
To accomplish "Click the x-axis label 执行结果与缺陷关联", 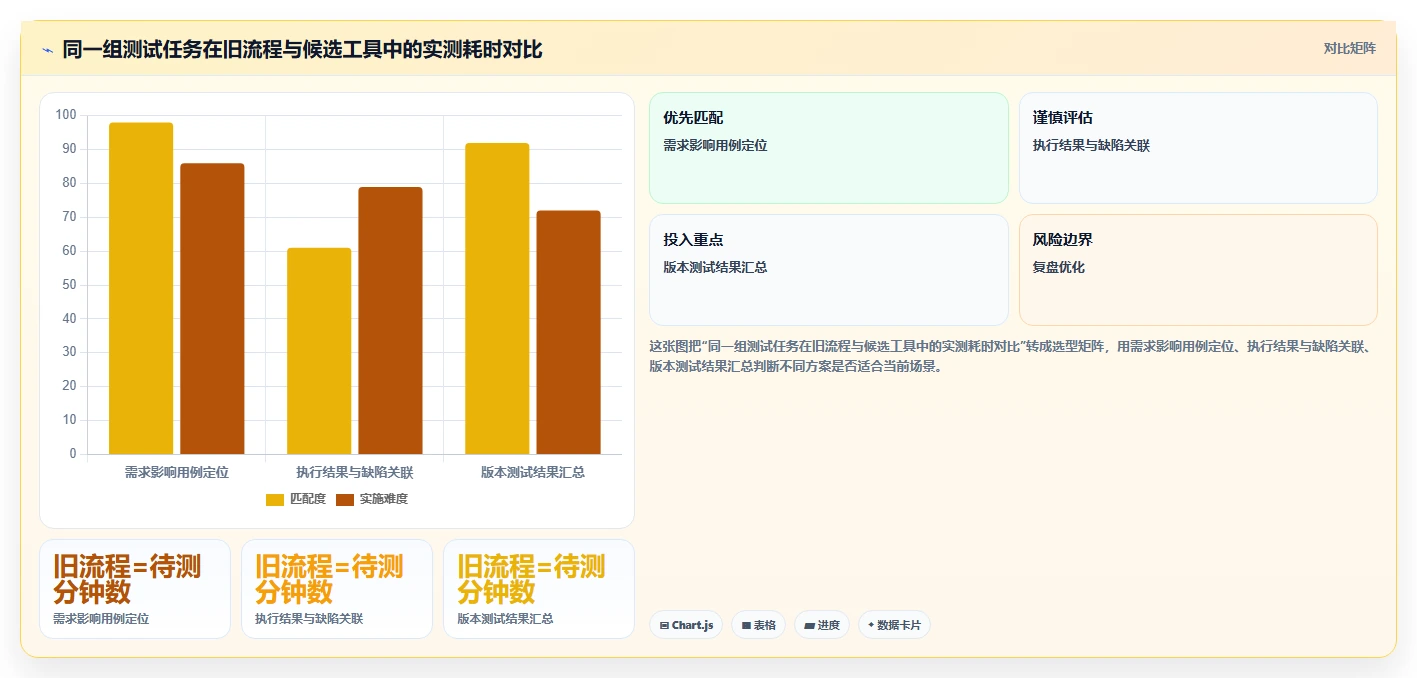I will [355, 472].
